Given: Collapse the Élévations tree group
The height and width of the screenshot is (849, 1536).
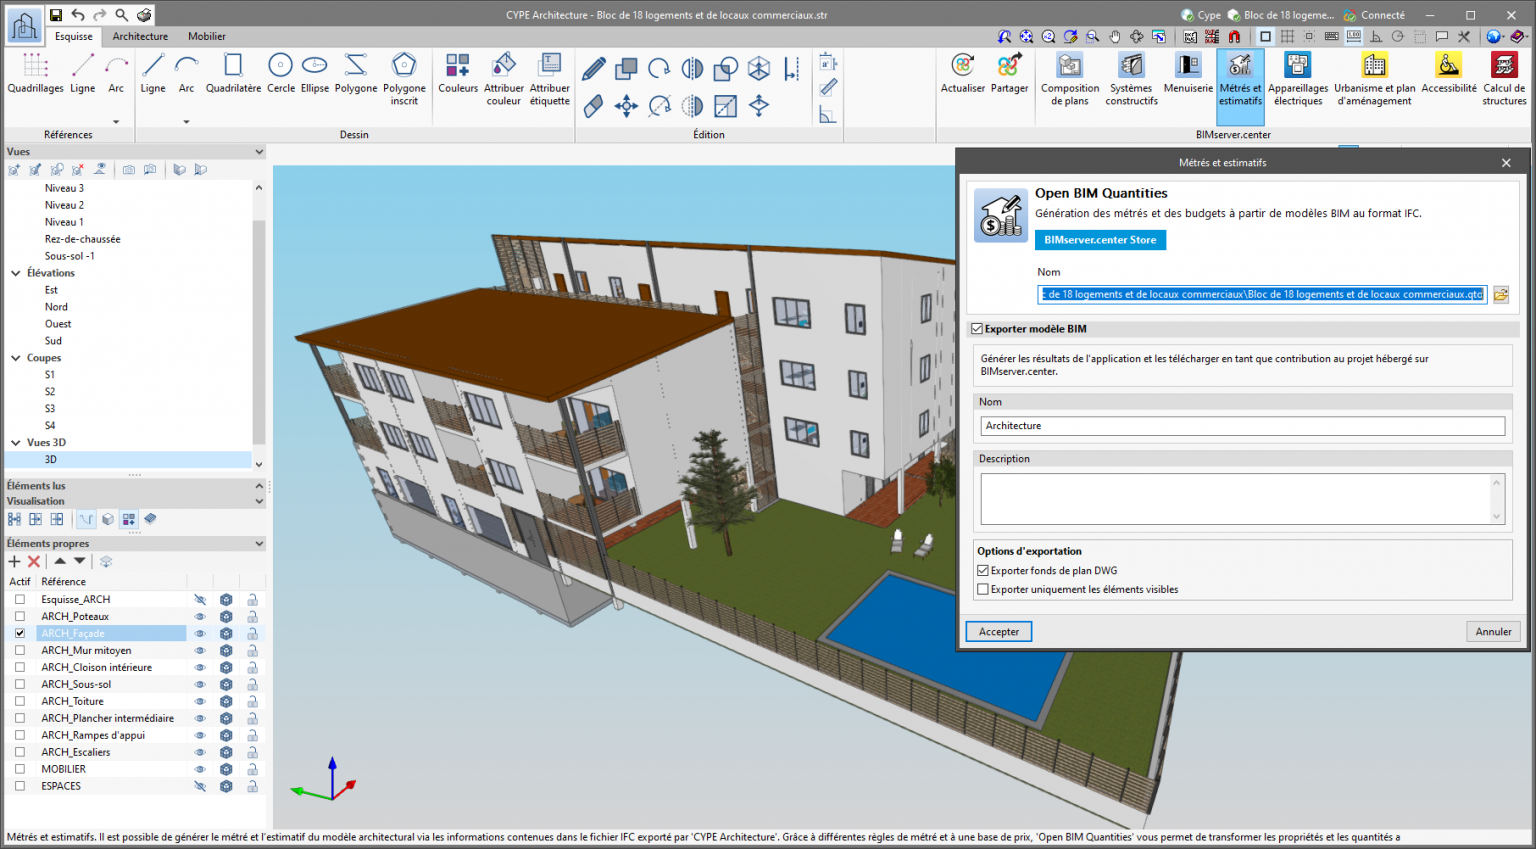Looking at the screenshot, I should (x=16, y=273).
